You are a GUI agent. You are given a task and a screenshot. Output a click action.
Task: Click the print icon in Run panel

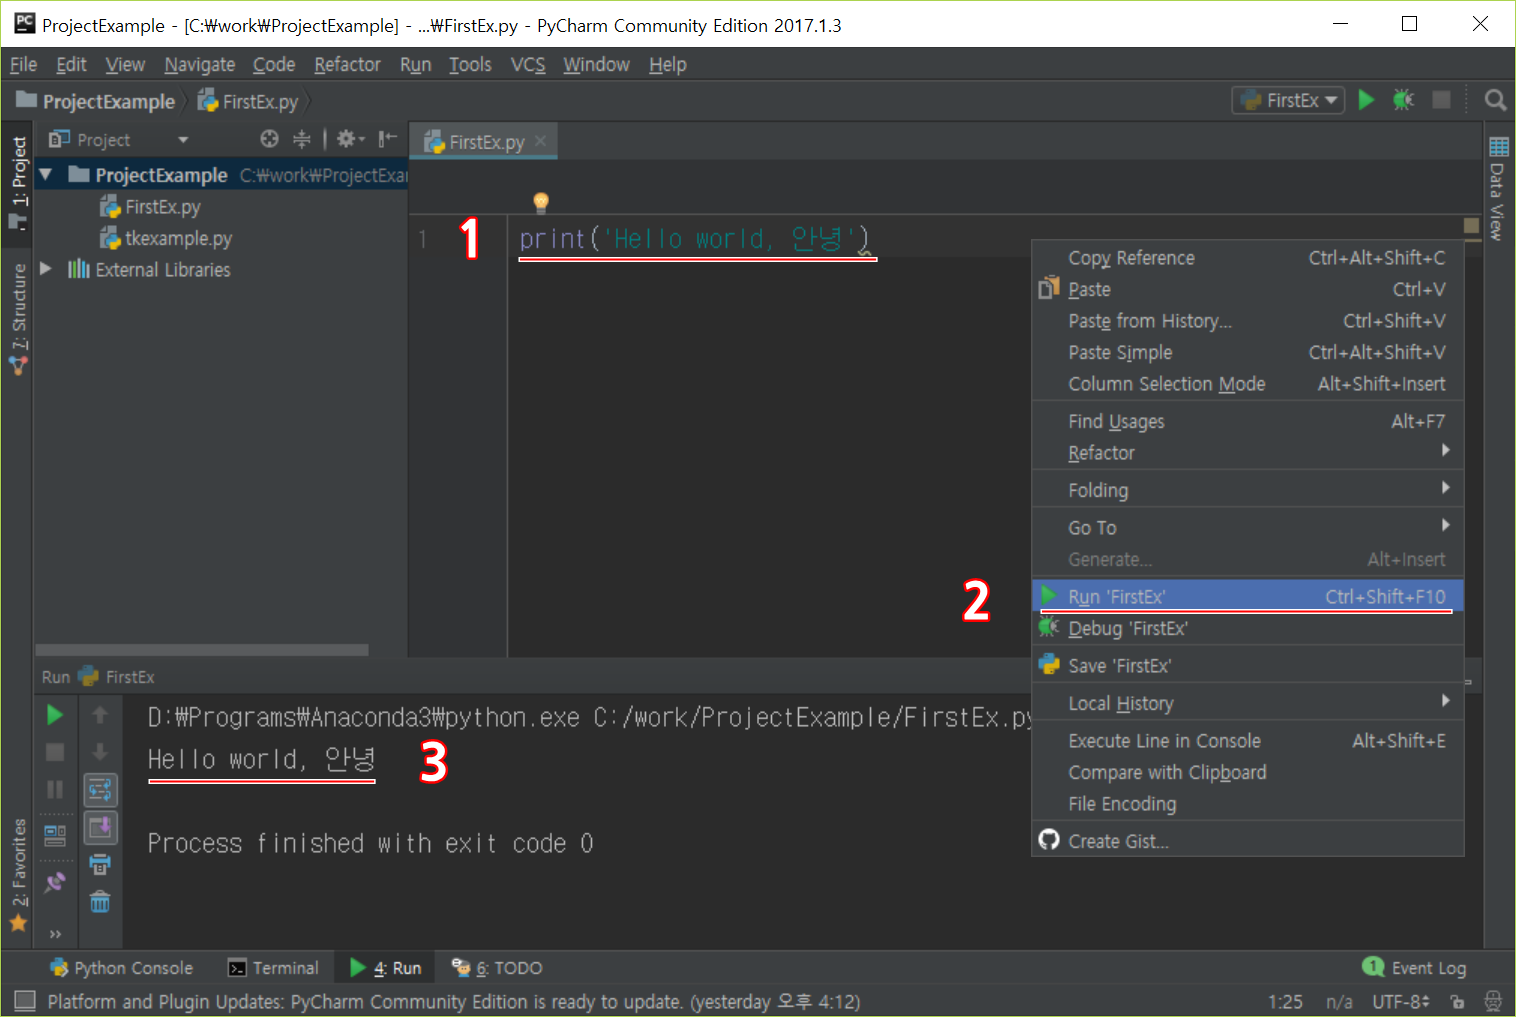[x=100, y=865]
